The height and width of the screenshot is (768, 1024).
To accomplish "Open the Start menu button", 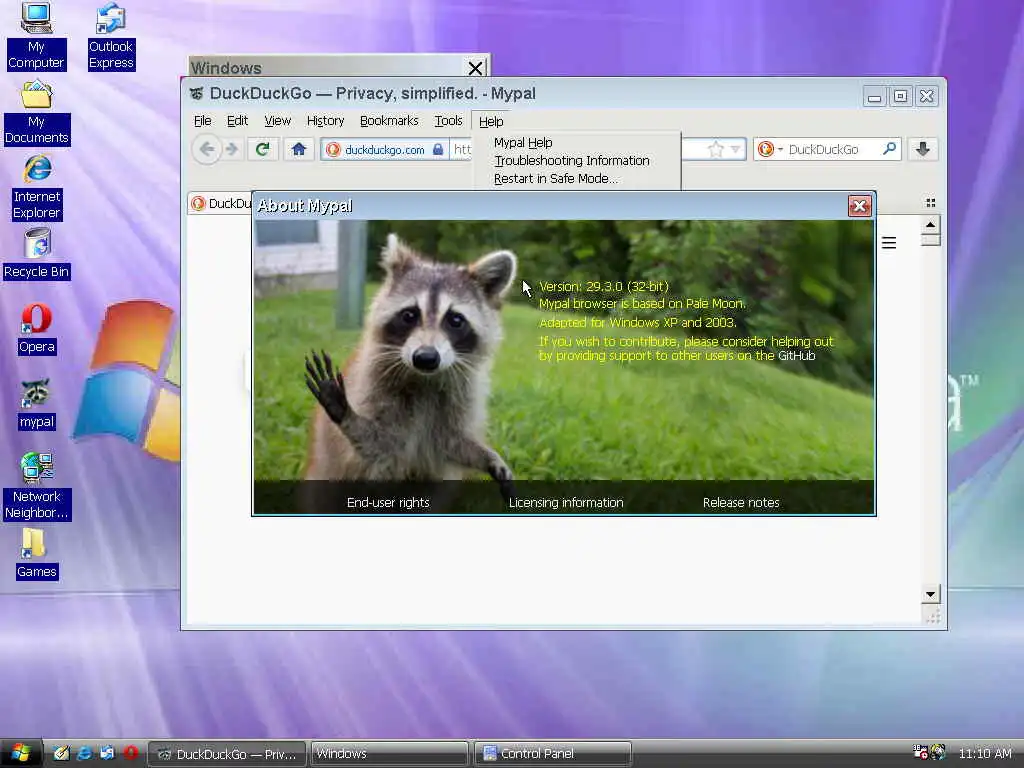I will tap(21, 753).
